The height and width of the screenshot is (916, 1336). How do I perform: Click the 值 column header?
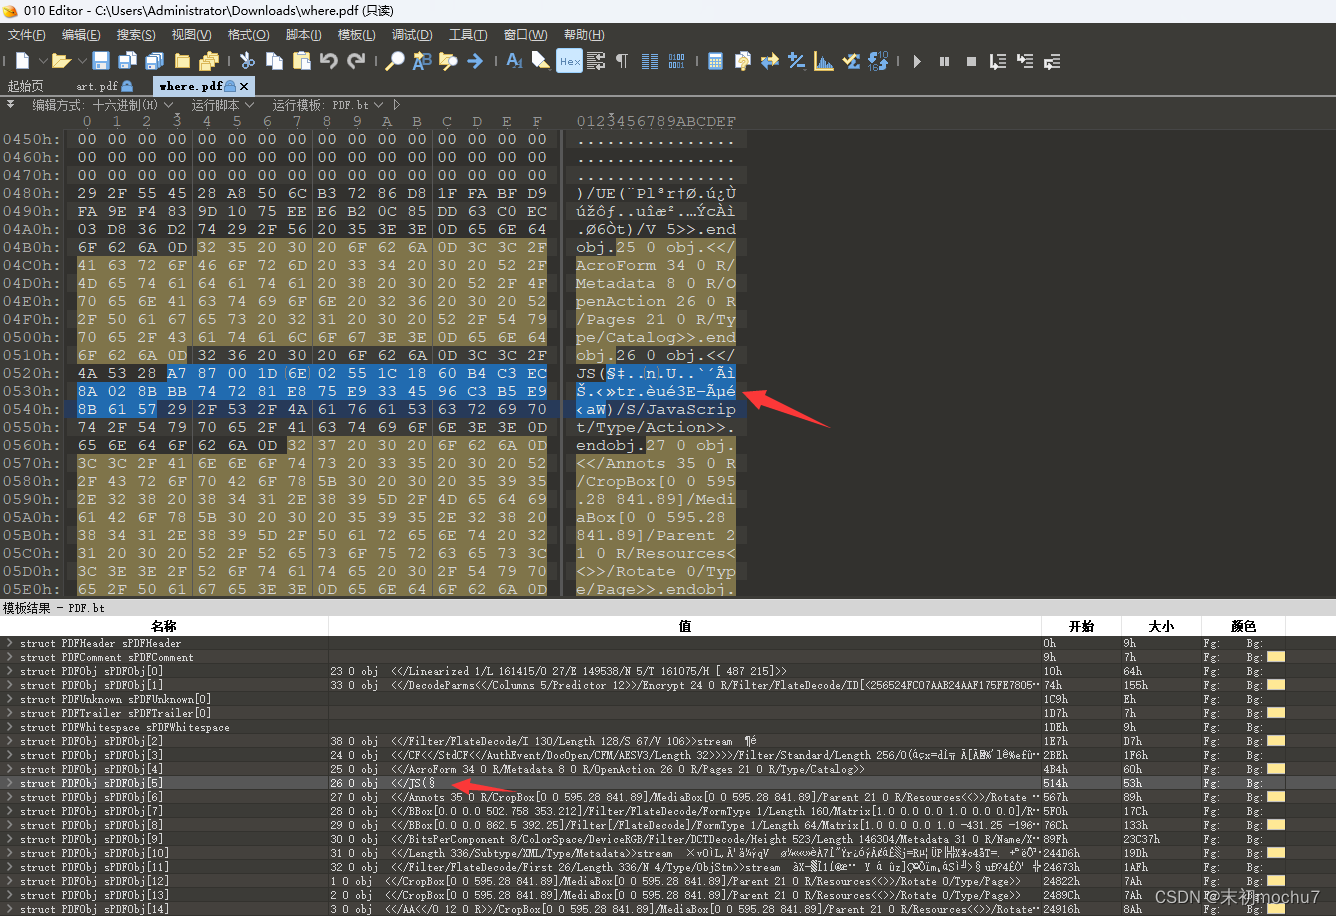(685, 626)
